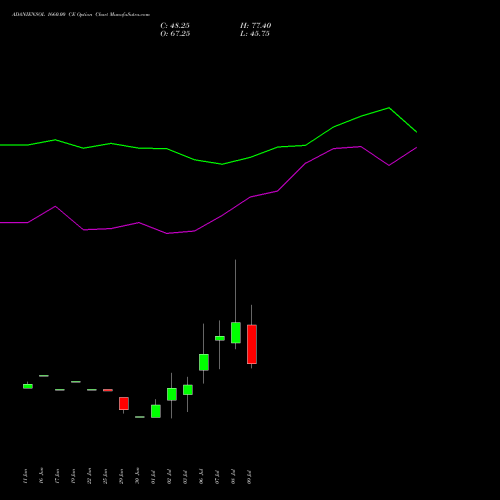Click the ADANIENSOL CE Option chart title
The height and width of the screenshot is (500, 500).
pyautogui.click(x=81, y=15)
